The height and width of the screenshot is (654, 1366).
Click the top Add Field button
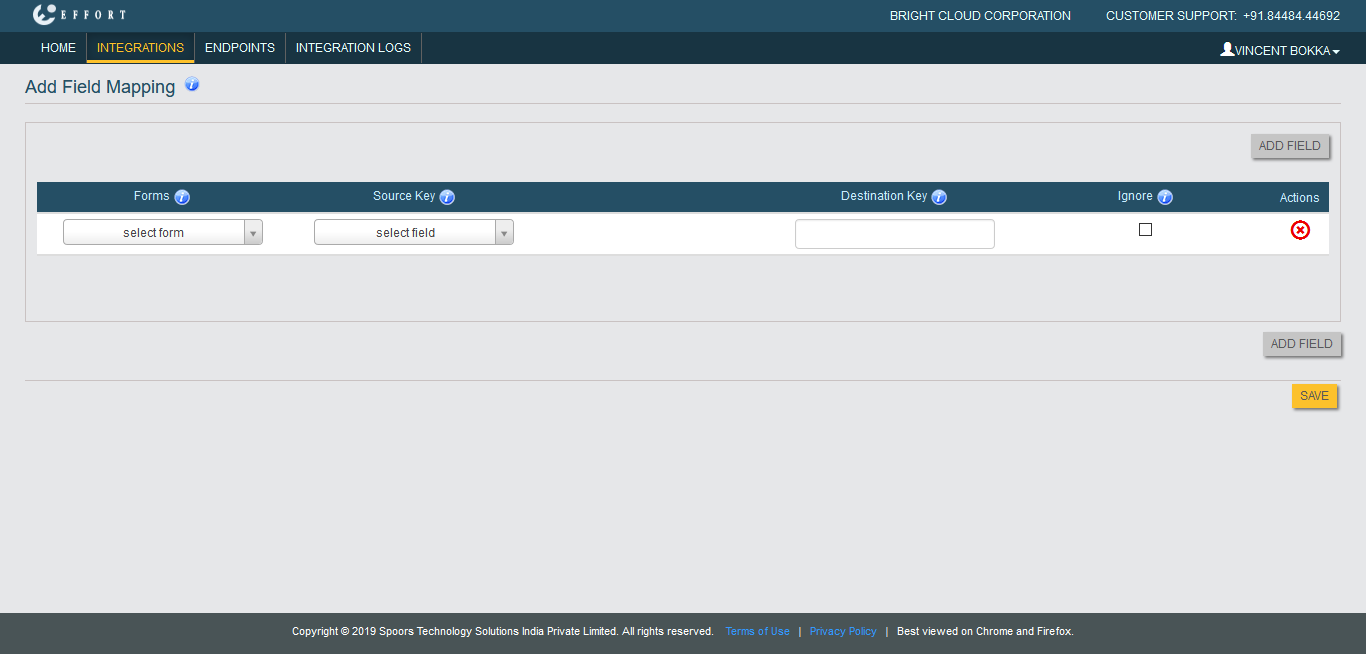[1289, 146]
